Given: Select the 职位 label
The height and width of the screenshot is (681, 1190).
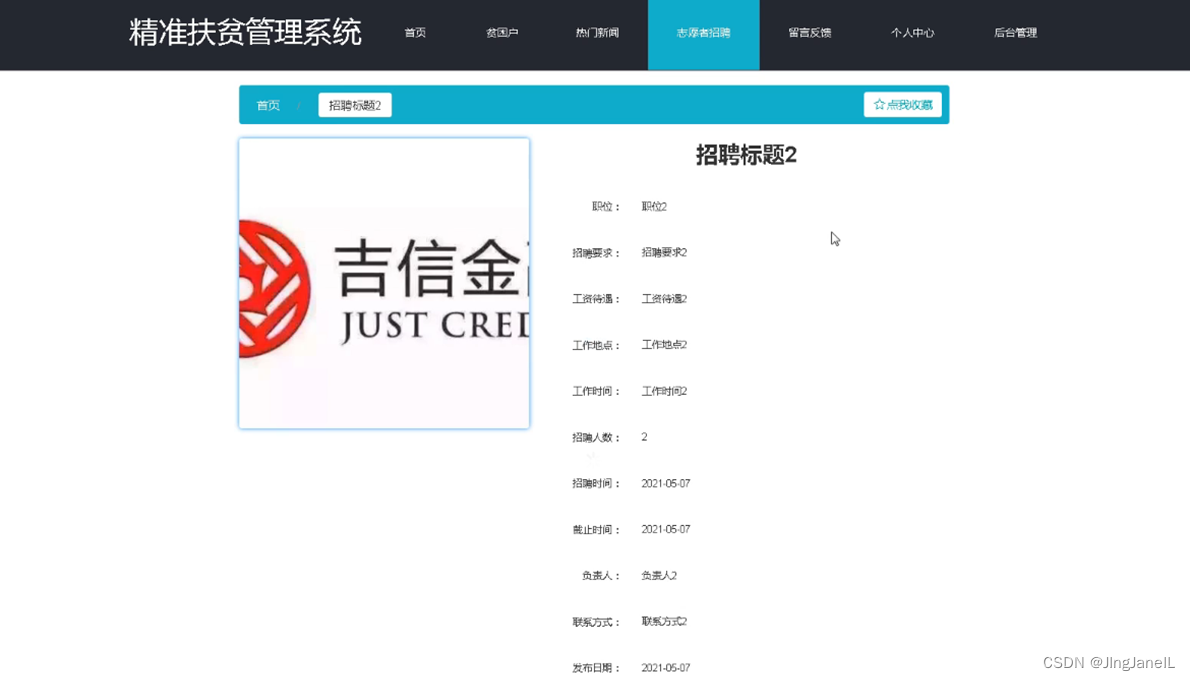Looking at the screenshot, I should coord(606,207).
